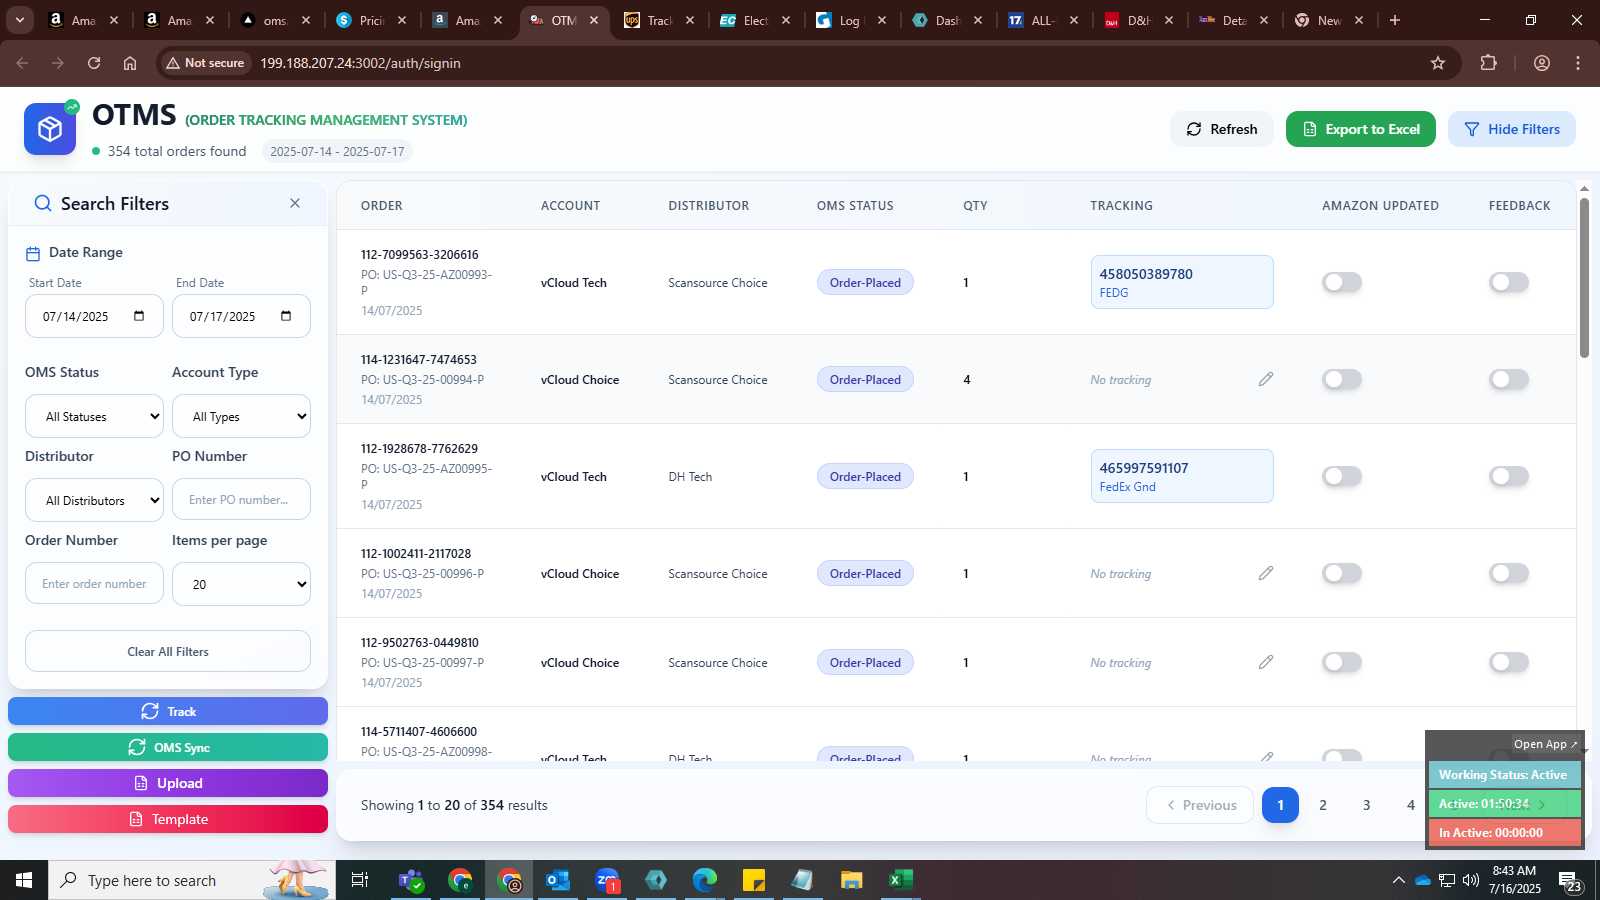This screenshot has width=1600, height=900.
Task: Toggle Feedback for order 112-1002411-2117028
Action: (1509, 573)
